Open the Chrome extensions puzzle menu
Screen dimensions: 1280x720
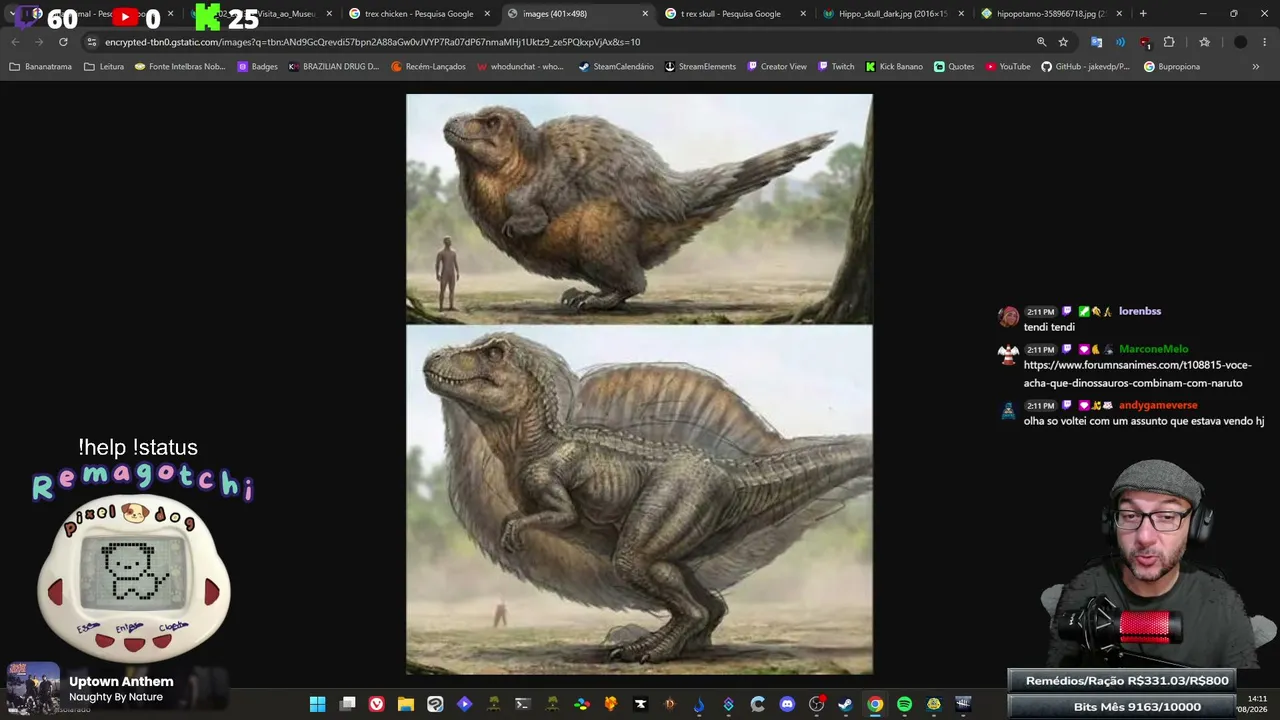(1169, 42)
